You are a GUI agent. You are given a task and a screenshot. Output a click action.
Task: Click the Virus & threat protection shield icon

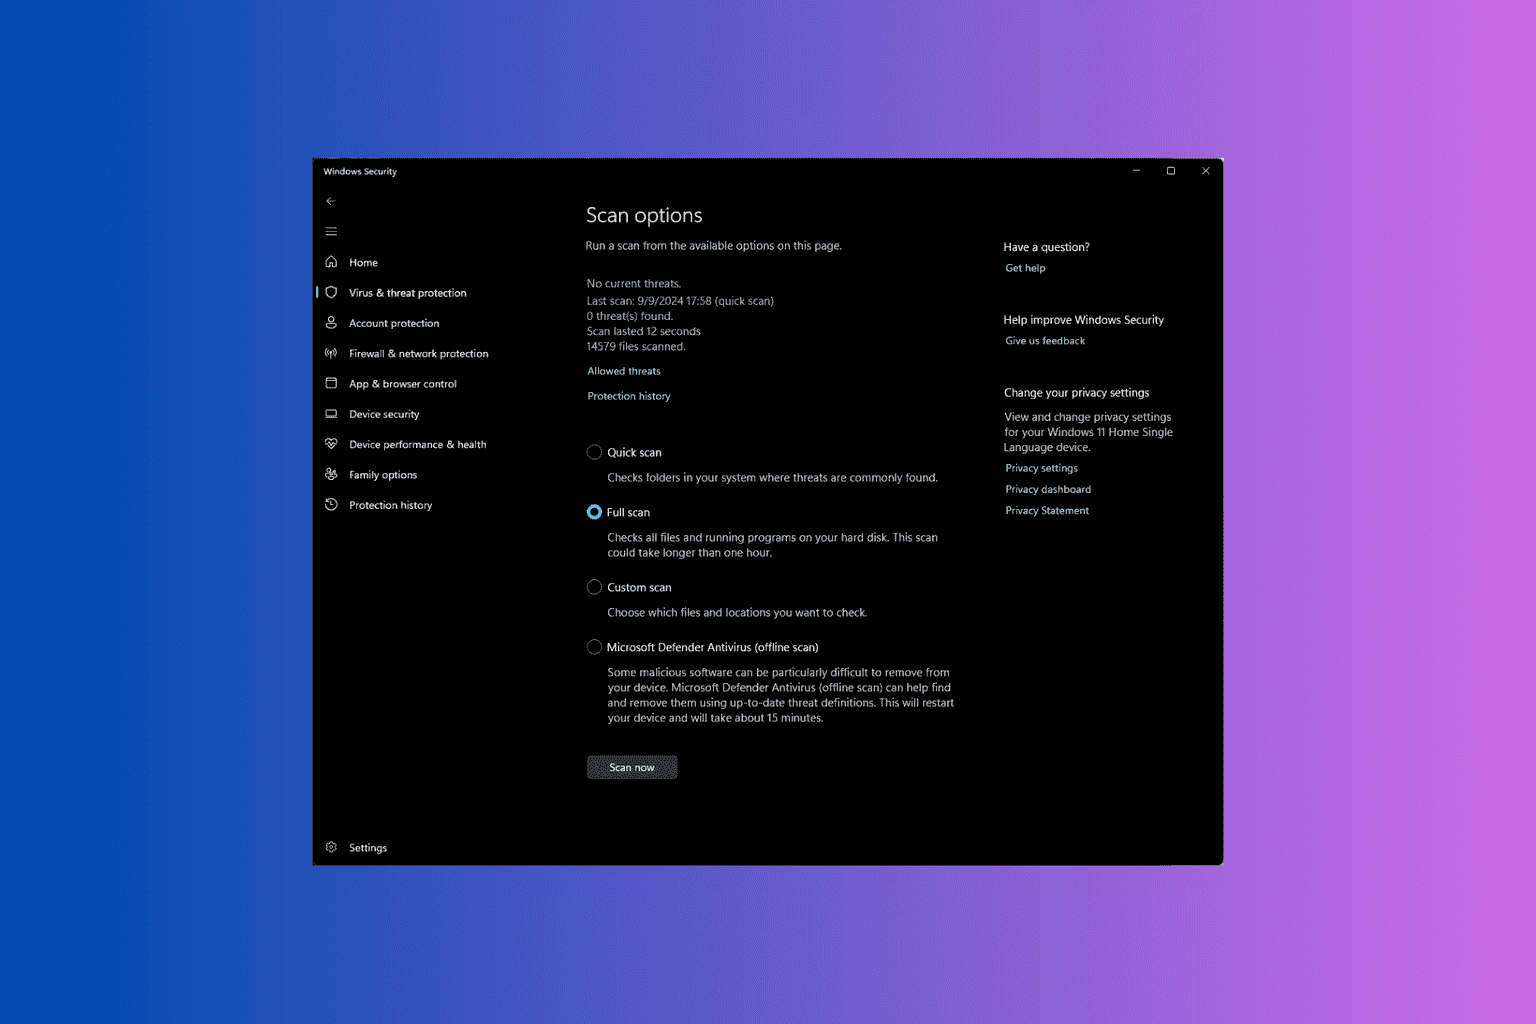pos(331,292)
